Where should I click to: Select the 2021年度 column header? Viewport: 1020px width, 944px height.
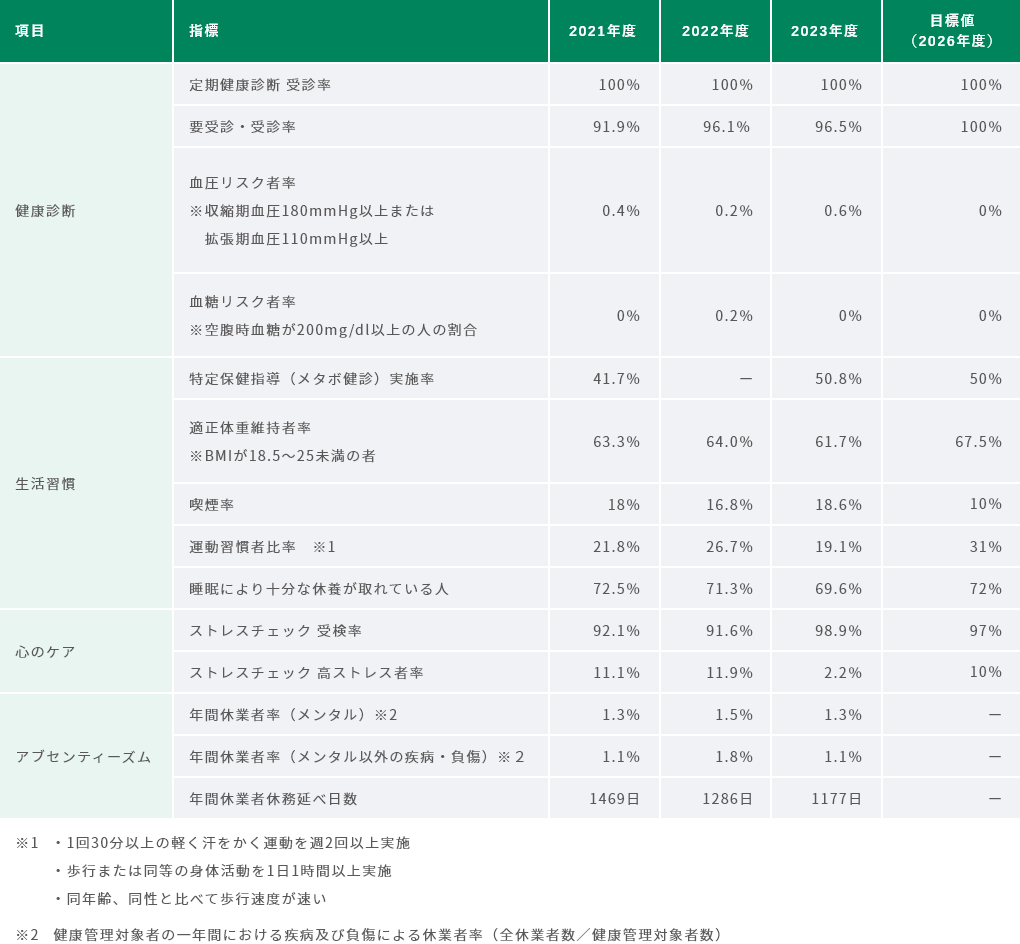(602, 31)
